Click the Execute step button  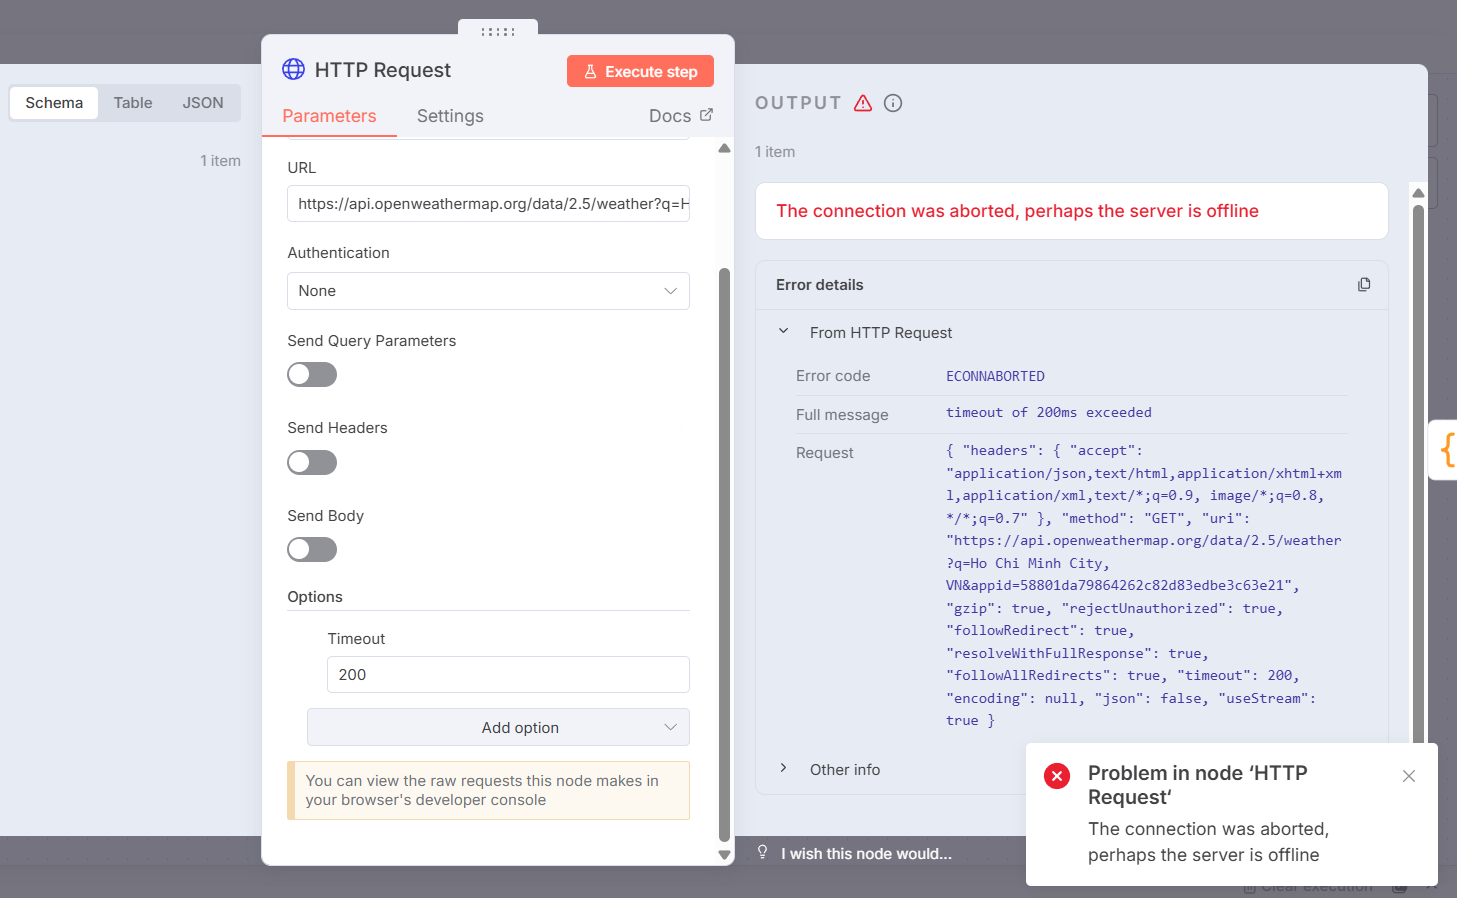tap(640, 71)
